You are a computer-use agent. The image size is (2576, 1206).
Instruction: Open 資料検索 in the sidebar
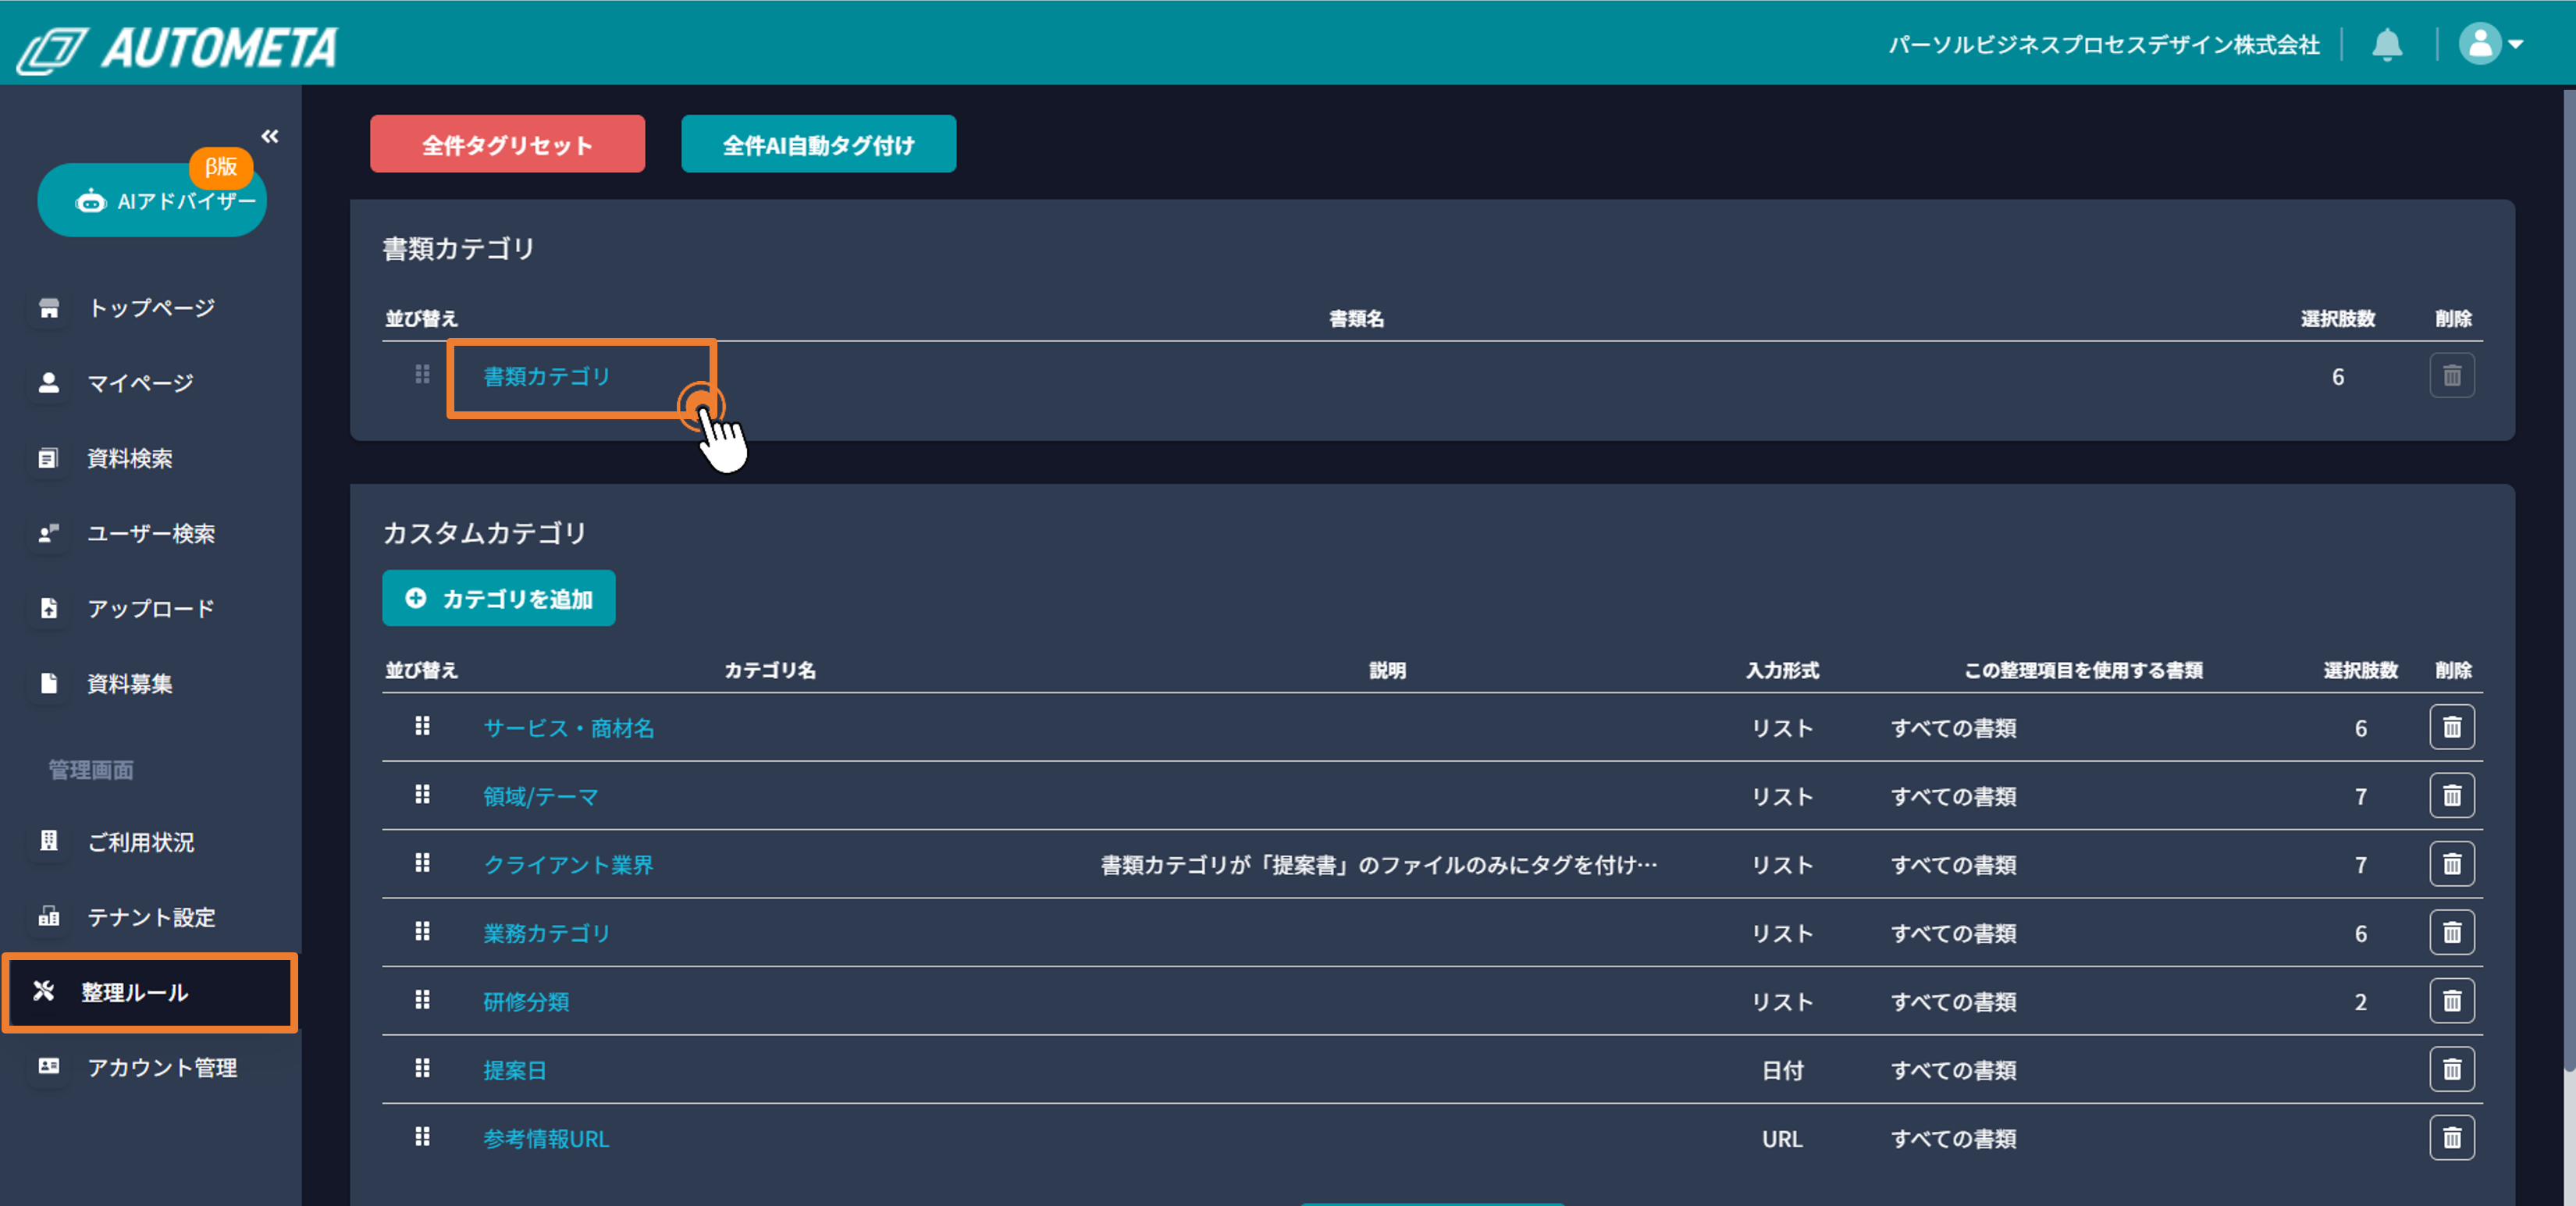pos(130,458)
